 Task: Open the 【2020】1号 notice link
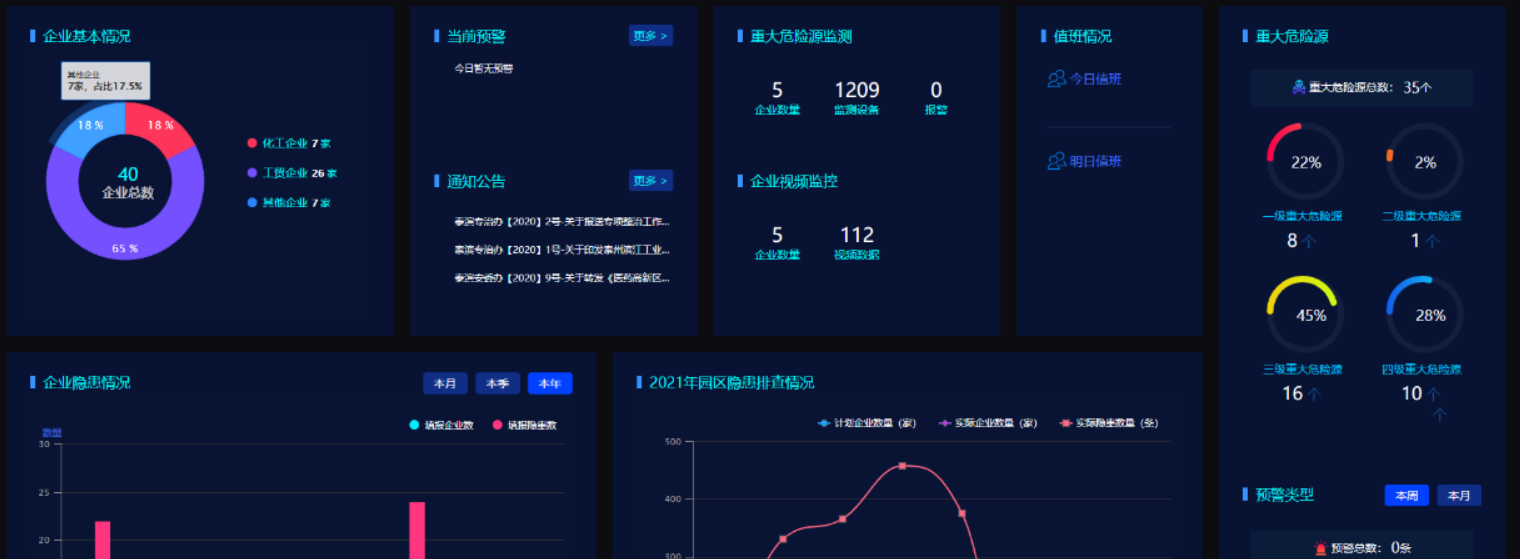(562, 250)
